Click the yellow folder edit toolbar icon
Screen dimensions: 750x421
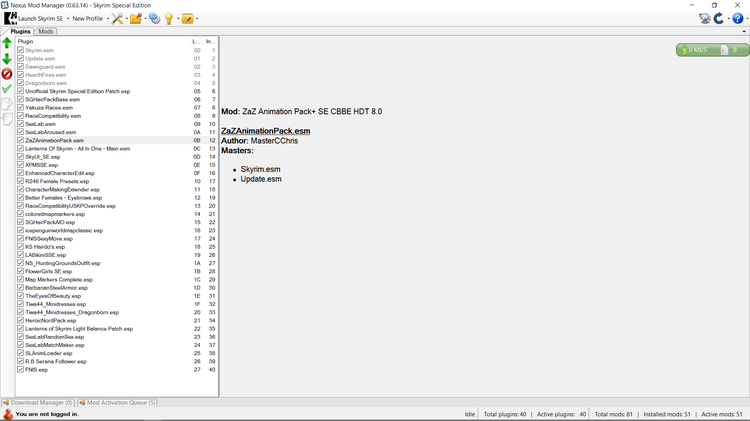tap(188, 19)
